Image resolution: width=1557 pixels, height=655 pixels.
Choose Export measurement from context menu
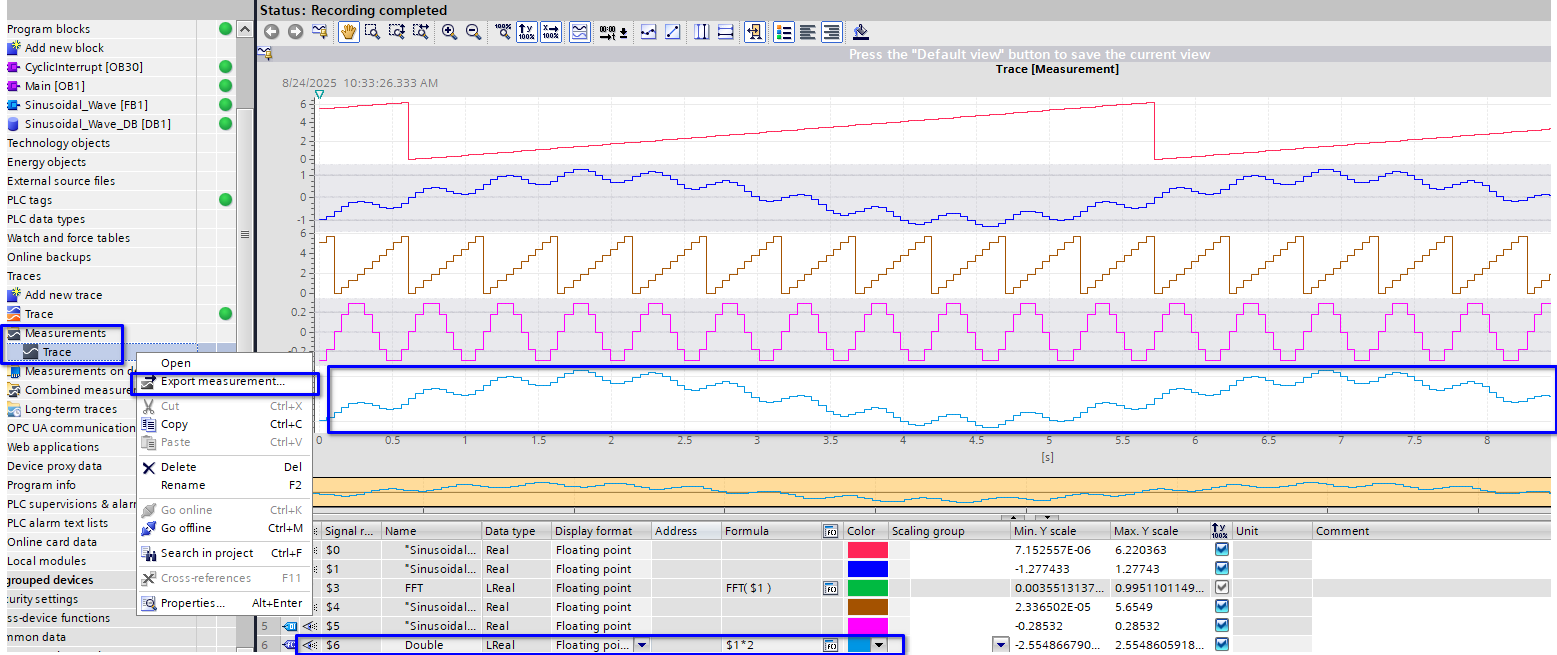click(222, 382)
